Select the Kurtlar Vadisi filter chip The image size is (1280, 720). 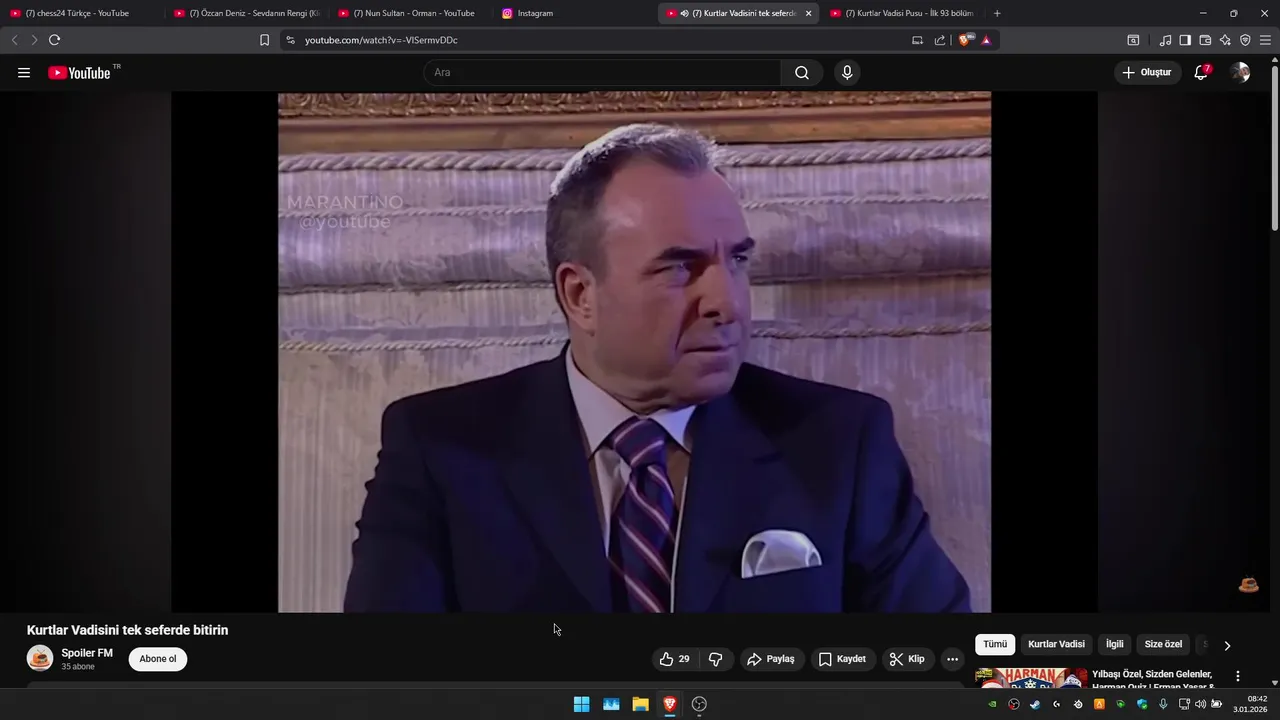1056,645
